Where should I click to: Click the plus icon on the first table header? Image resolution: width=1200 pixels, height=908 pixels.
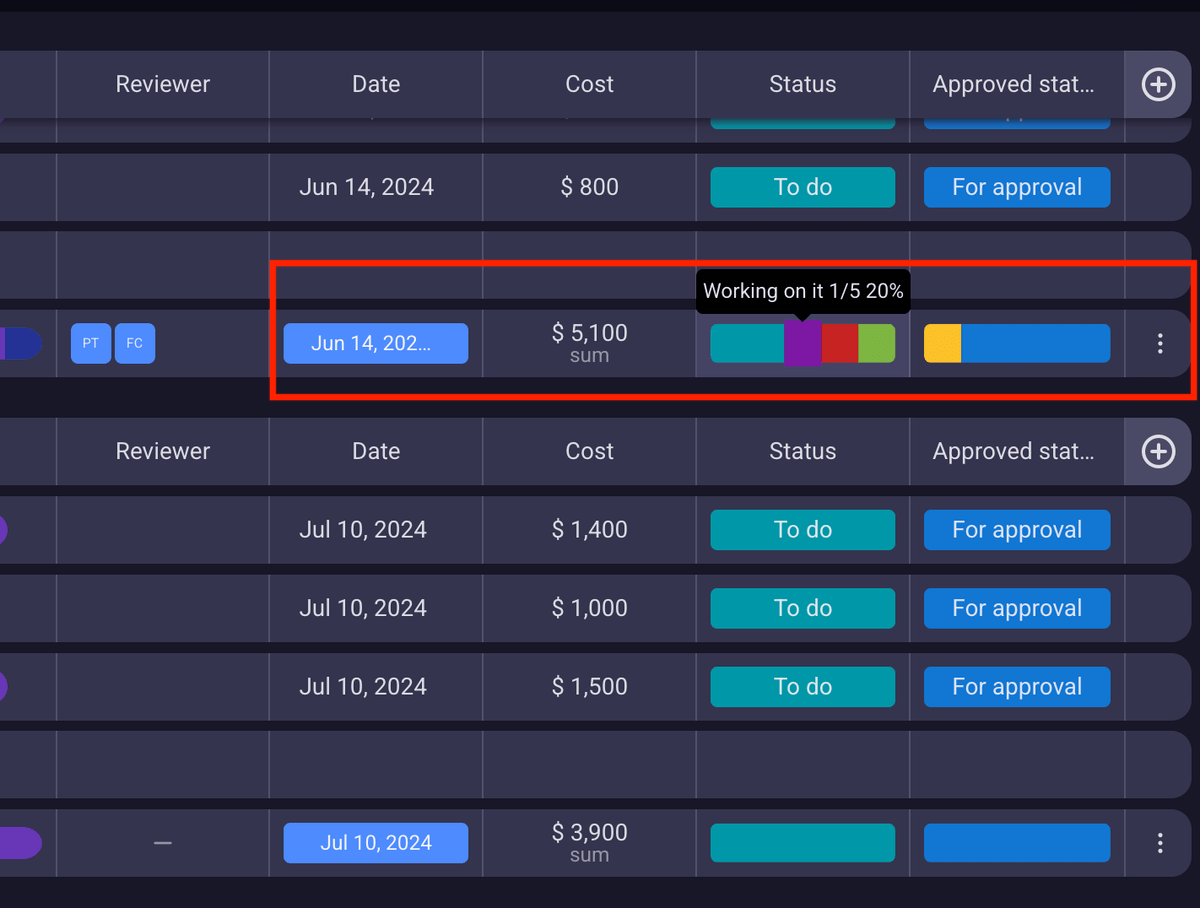[x=1158, y=84]
